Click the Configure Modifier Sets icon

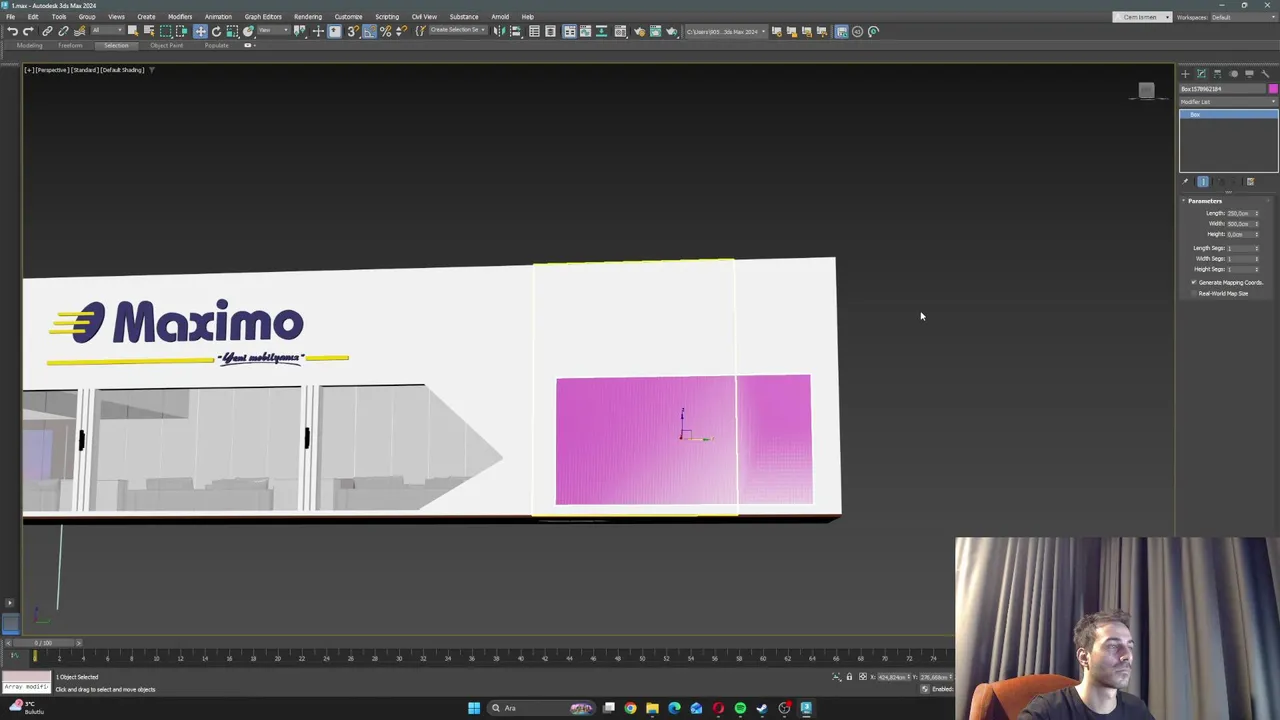[1250, 182]
